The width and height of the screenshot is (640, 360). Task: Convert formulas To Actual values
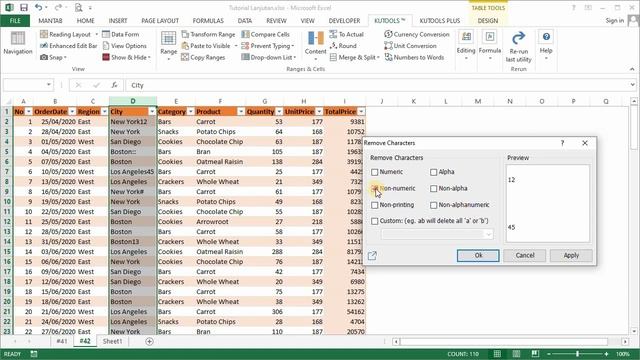coord(346,34)
